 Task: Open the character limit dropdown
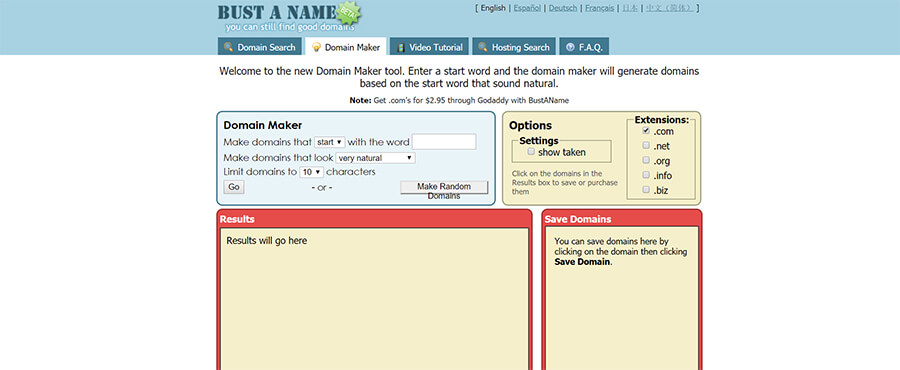312,172
